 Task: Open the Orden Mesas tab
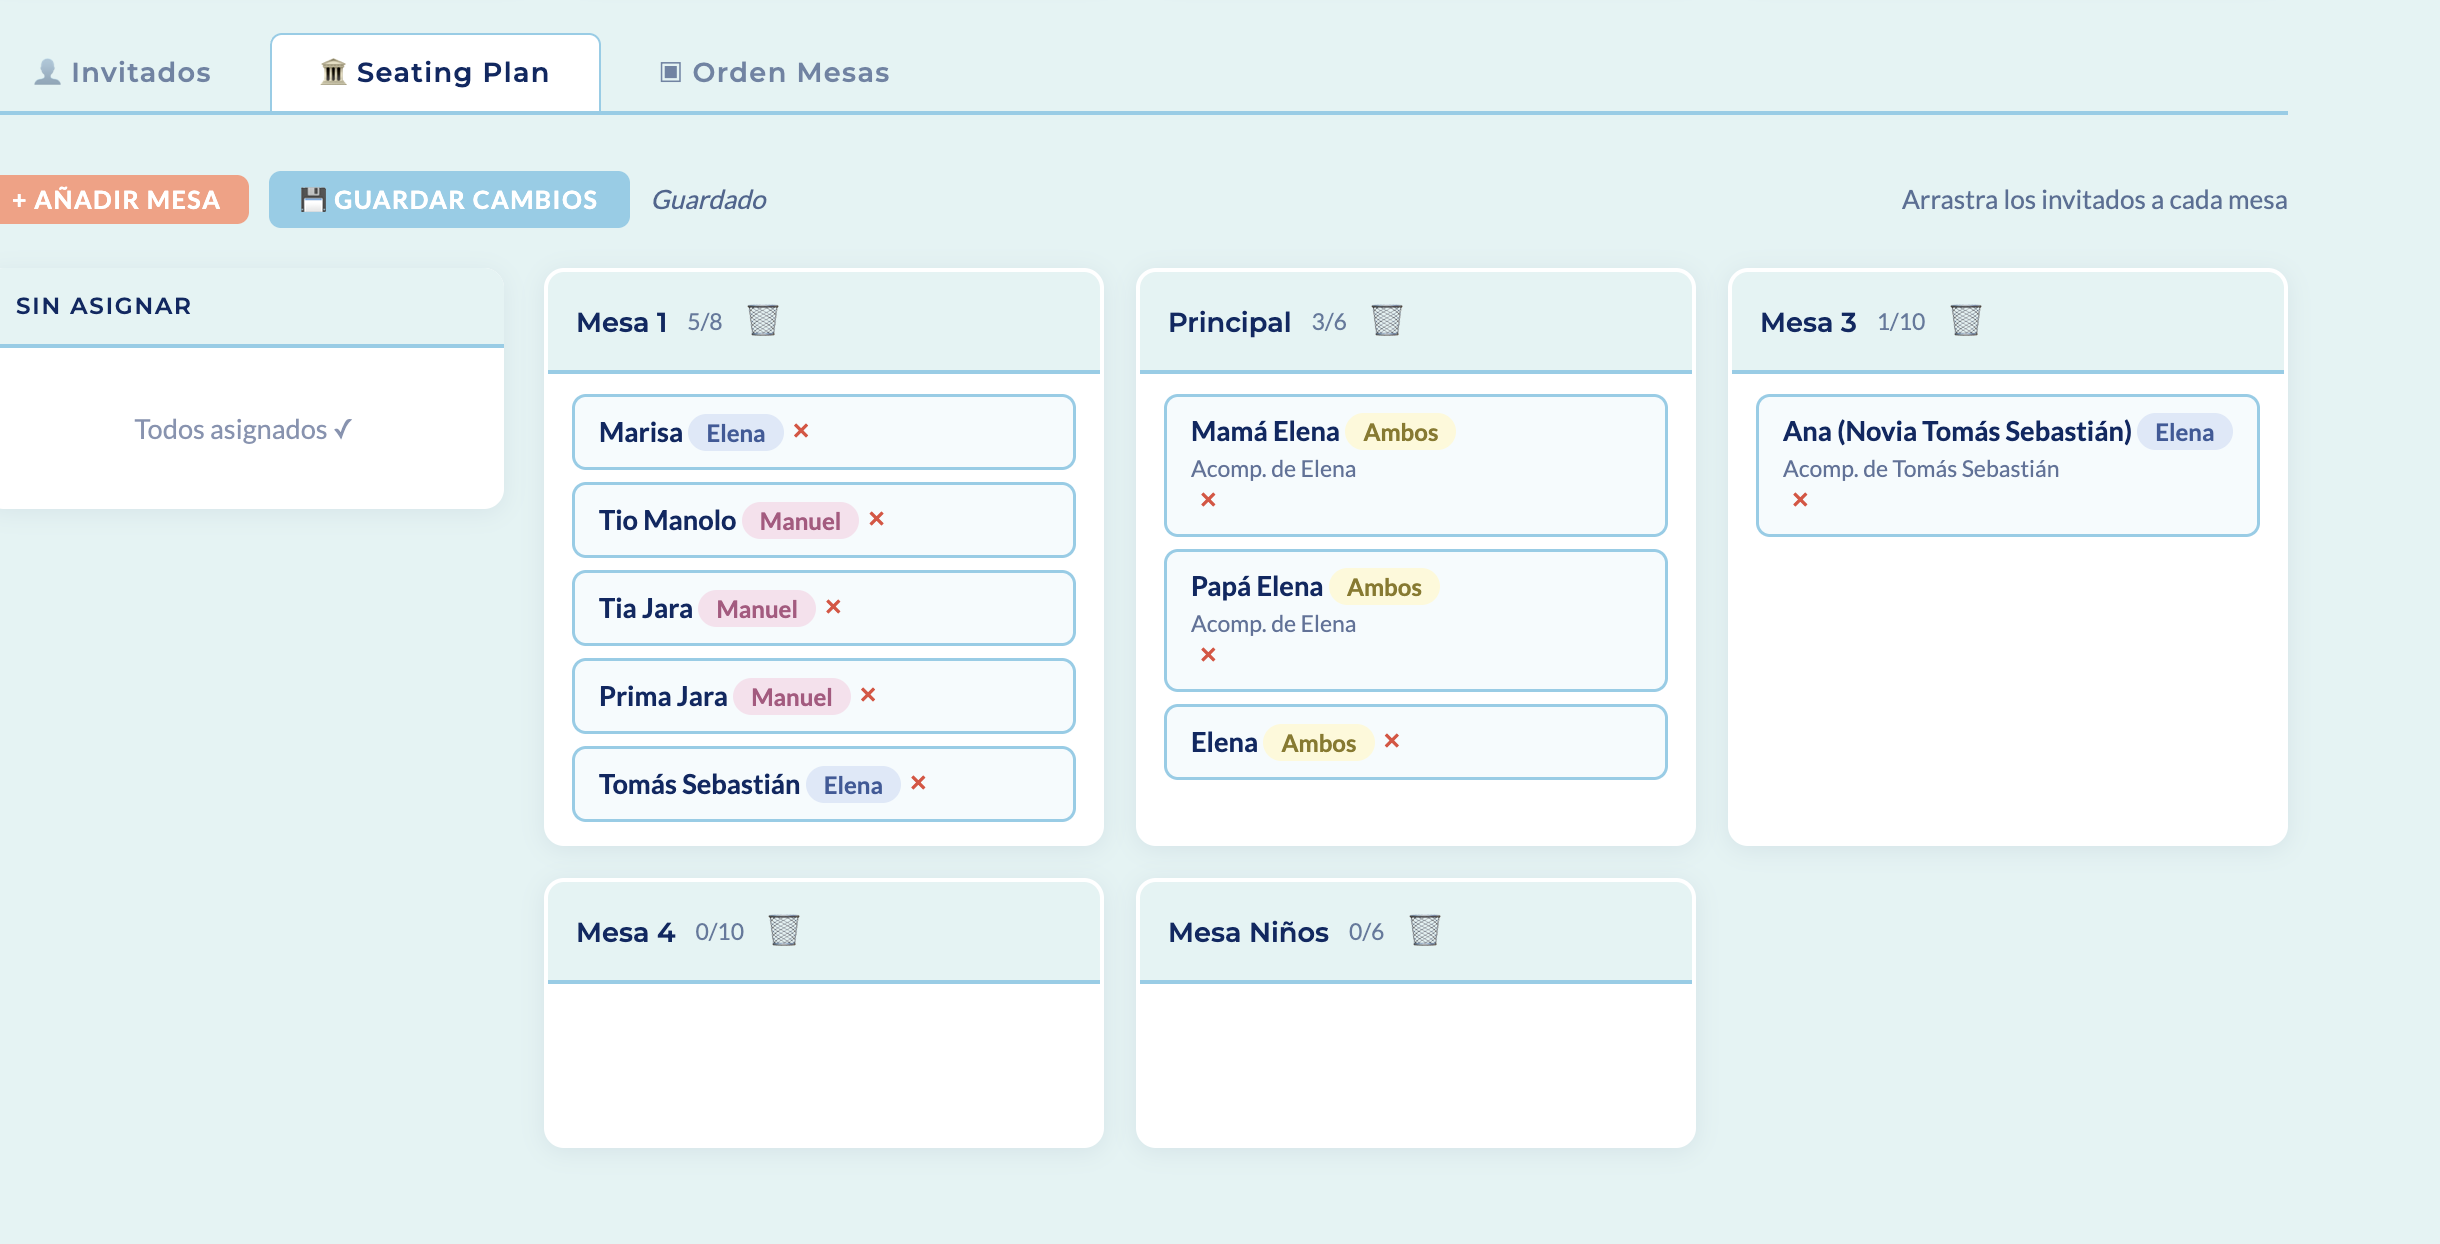(775, 72)
